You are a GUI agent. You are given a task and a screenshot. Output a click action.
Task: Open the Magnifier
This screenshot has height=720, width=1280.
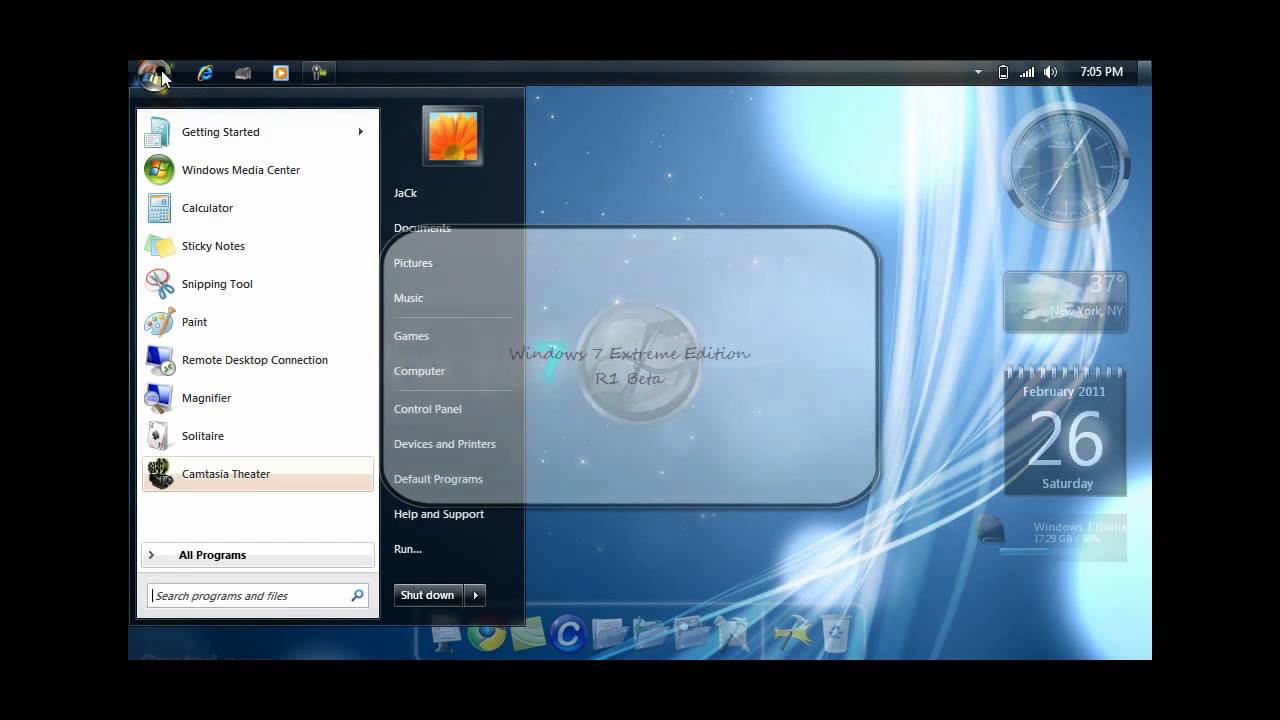(x=258, y=398)
